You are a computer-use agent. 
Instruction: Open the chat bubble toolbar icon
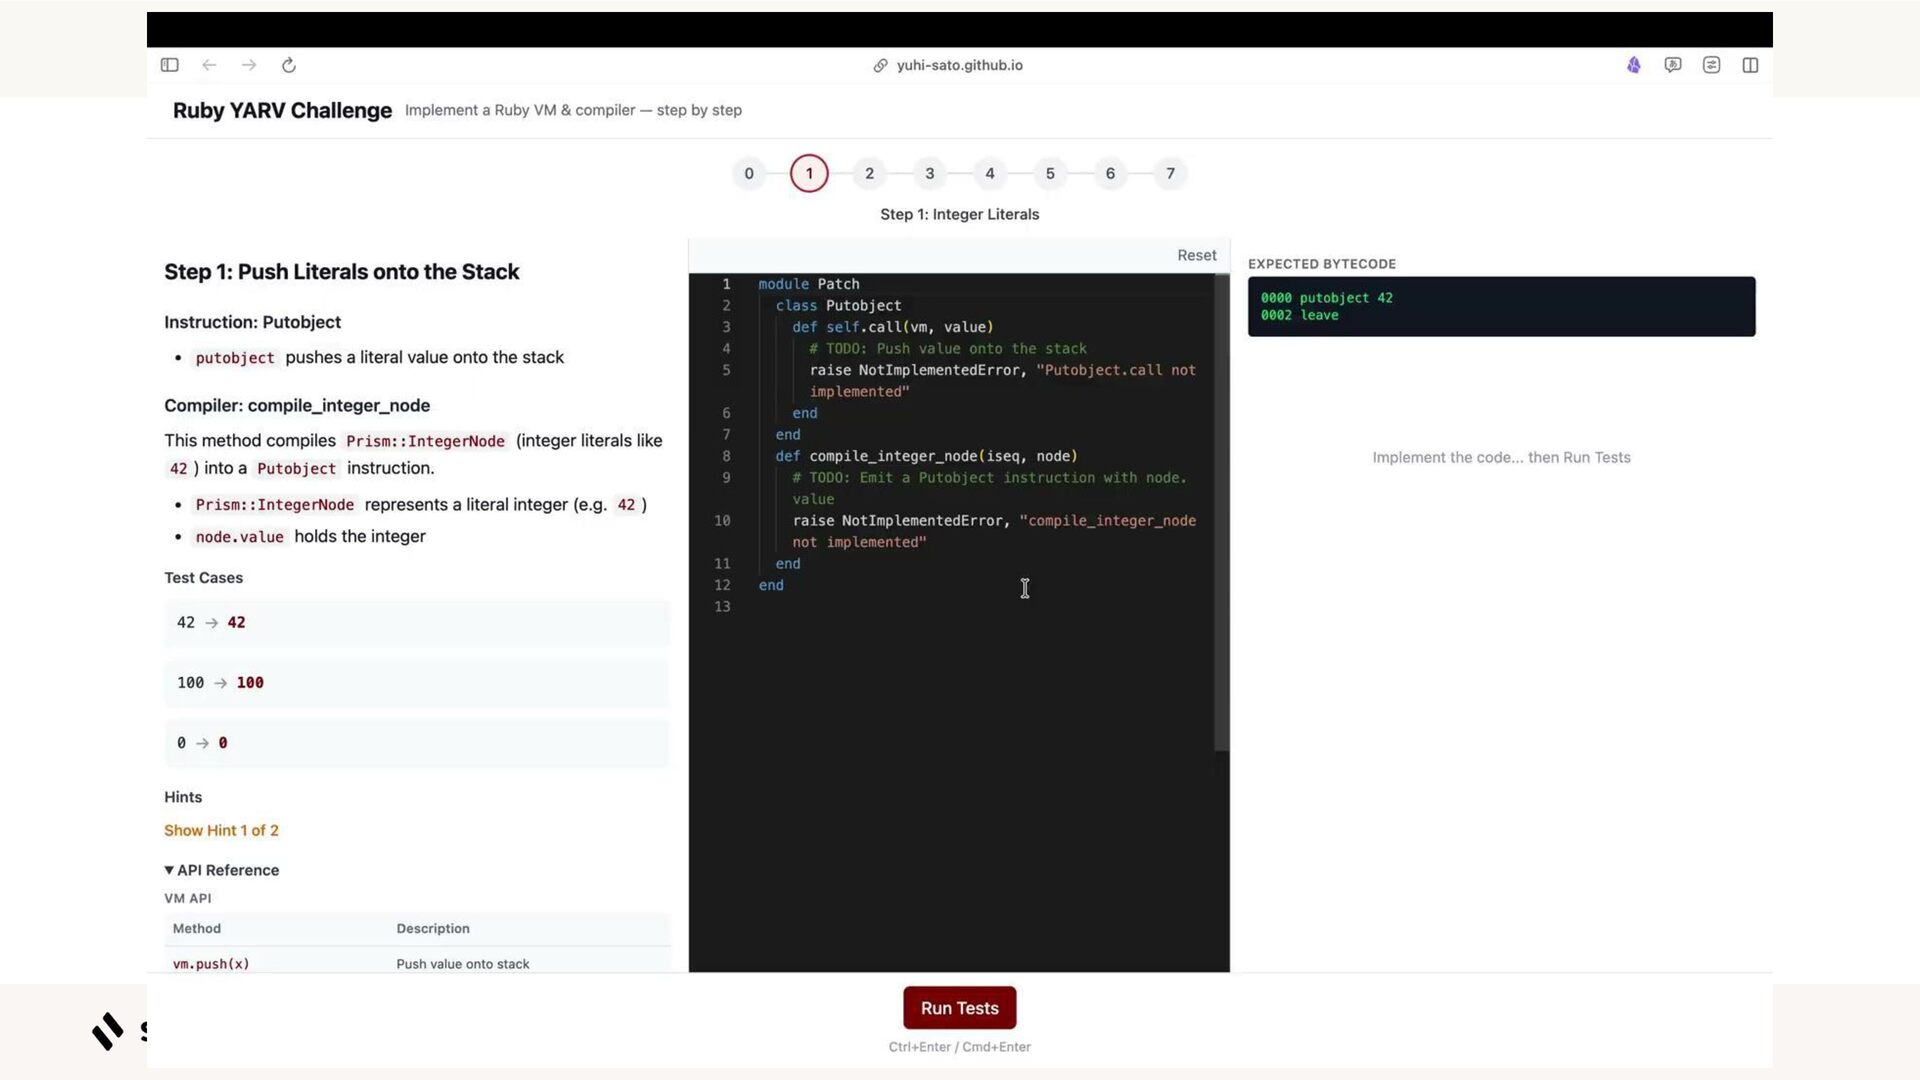tap(1672, 65)
